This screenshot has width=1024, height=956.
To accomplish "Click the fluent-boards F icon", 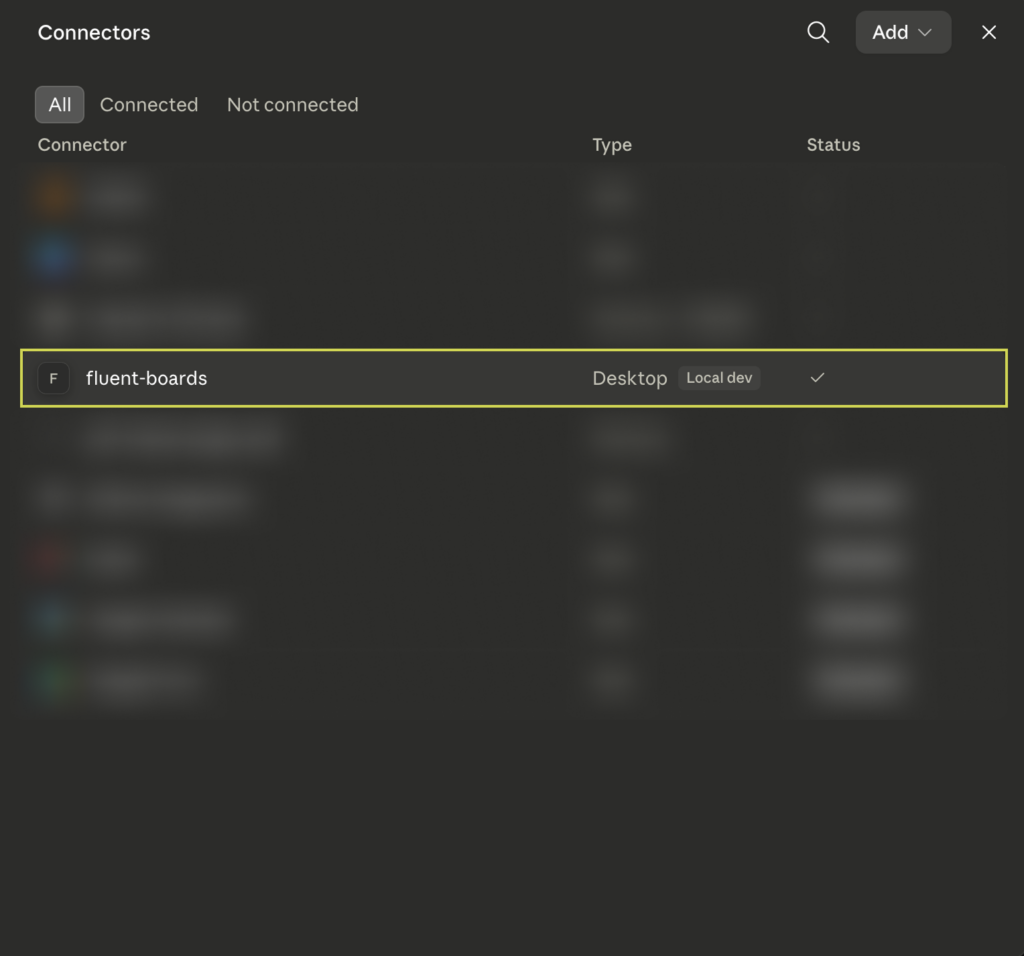I will point(54,378).
